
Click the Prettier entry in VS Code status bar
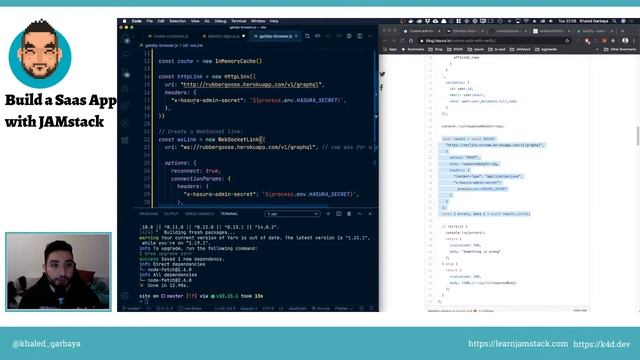point(343,308)
